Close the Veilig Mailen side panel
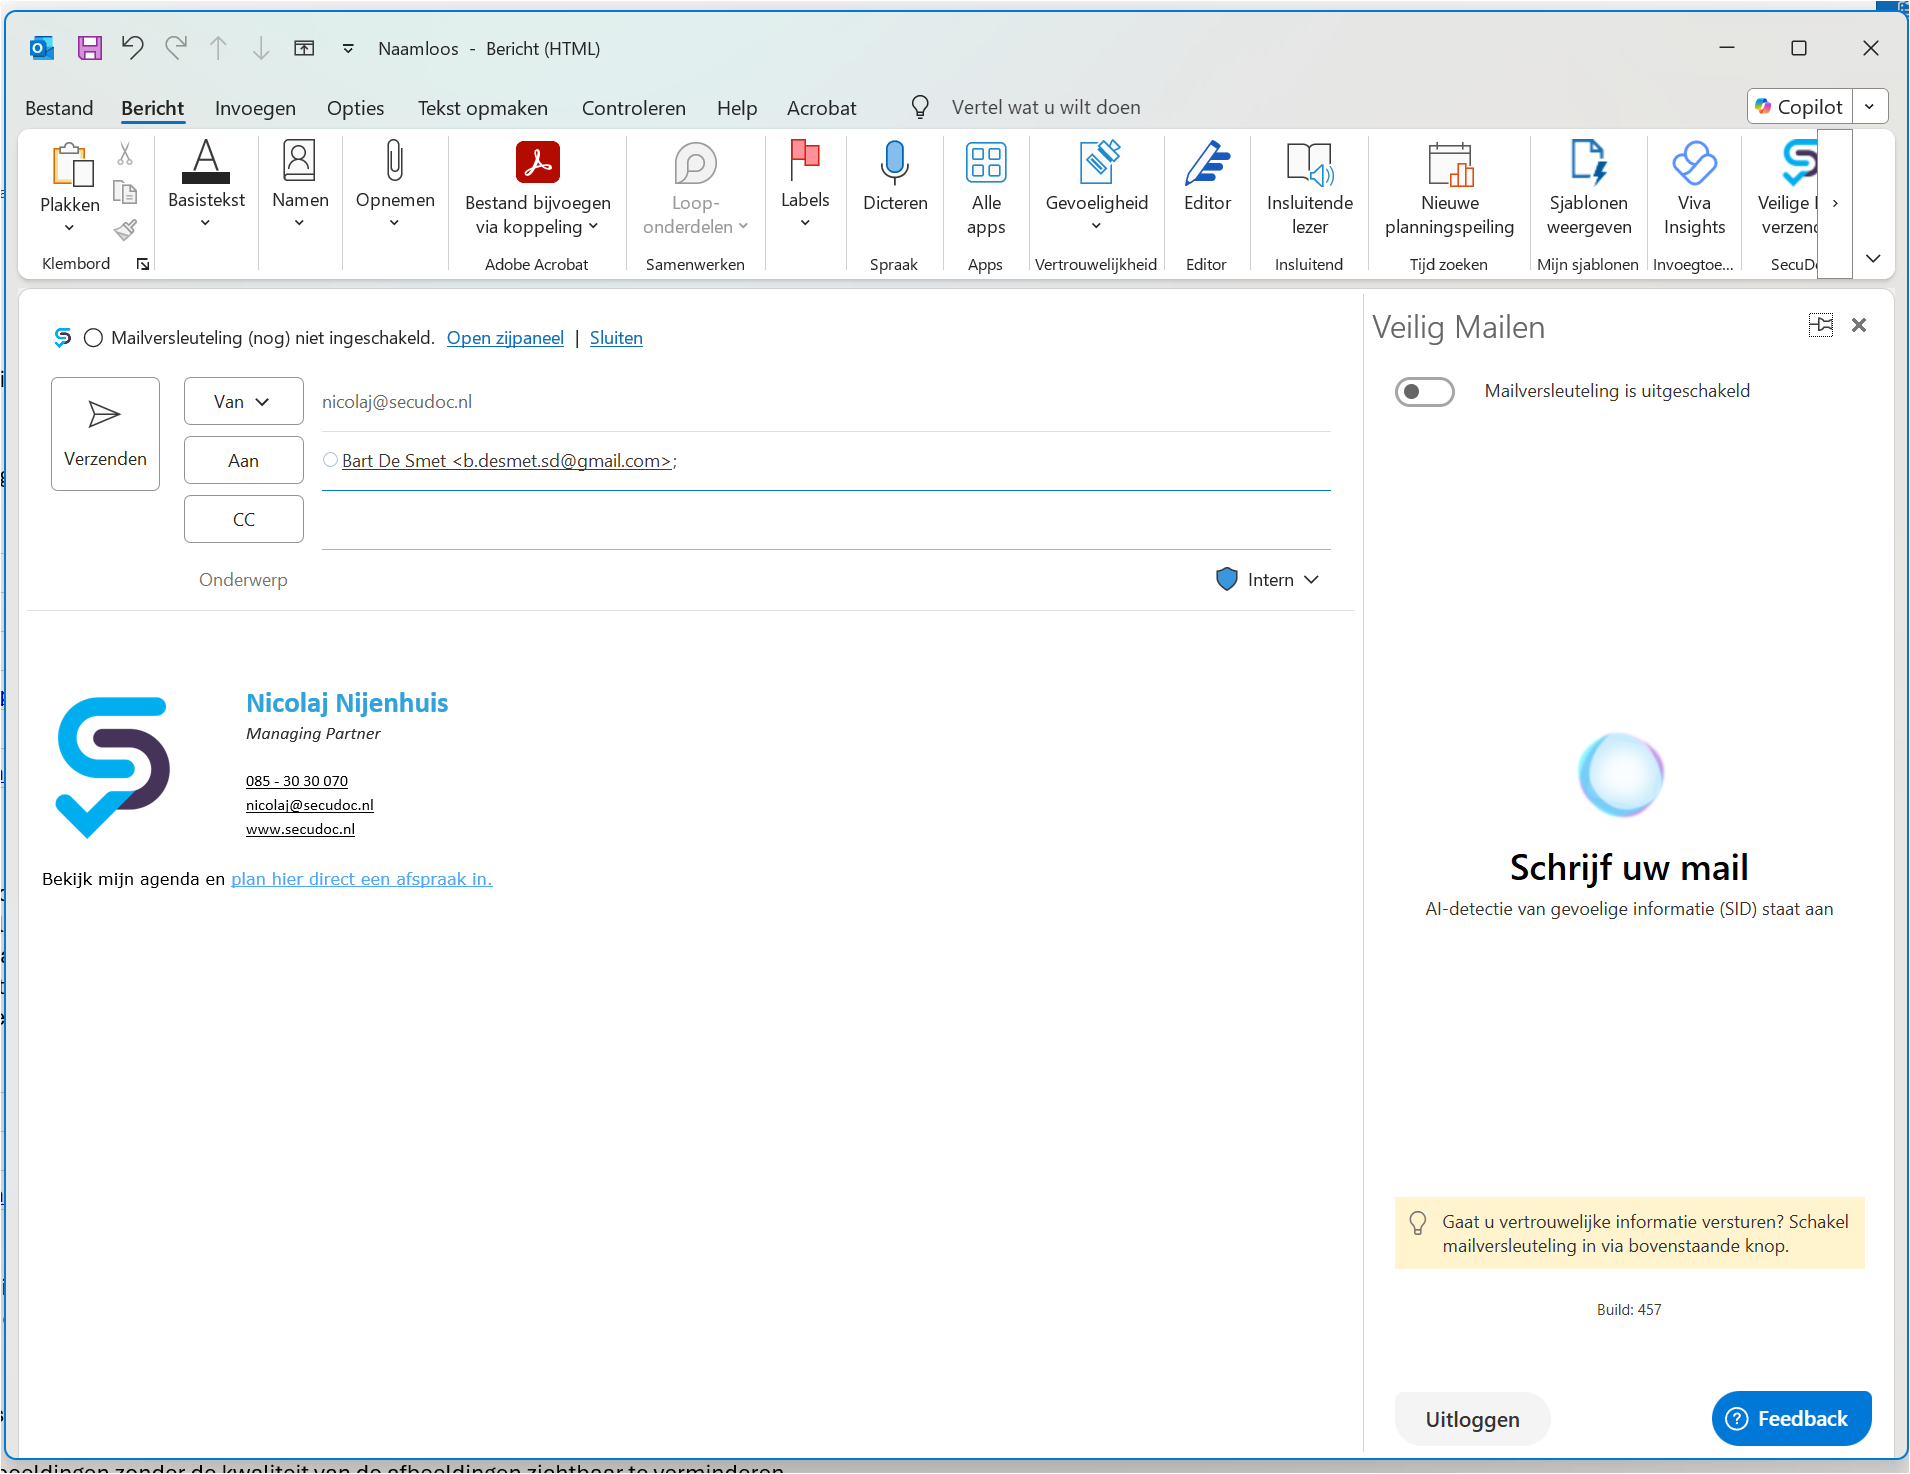1910x1474 pixels. (1859, 325)
